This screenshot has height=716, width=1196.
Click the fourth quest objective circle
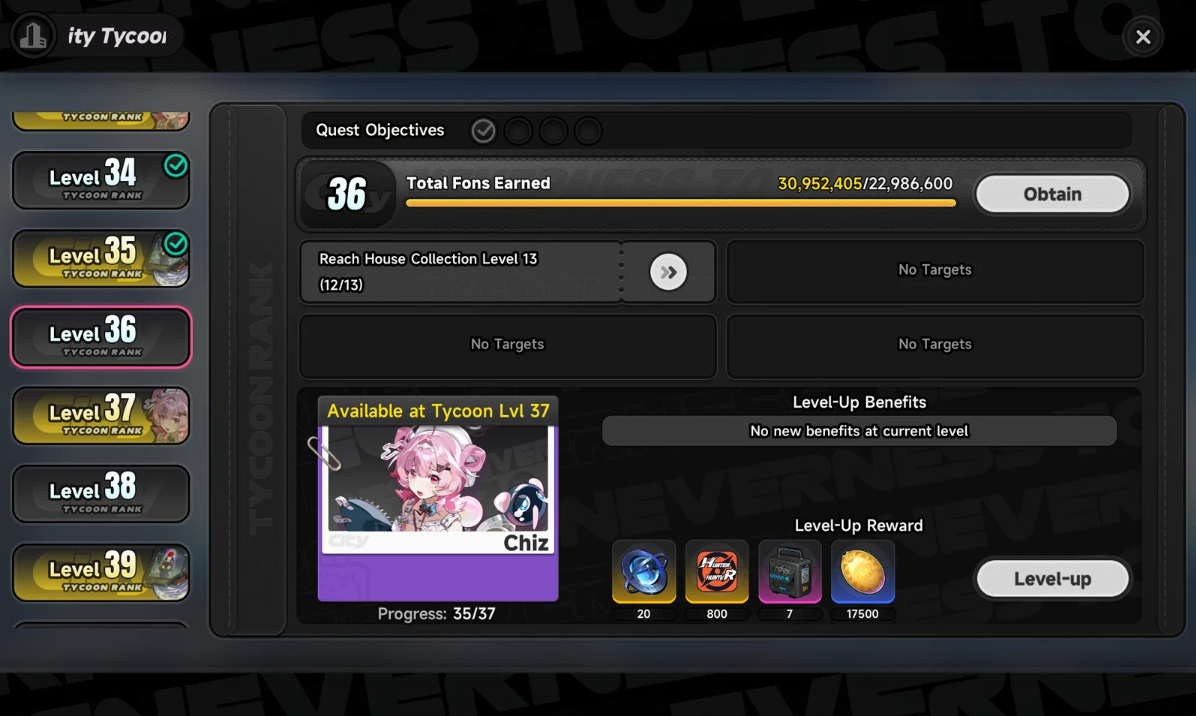click(x=588, y=131)
